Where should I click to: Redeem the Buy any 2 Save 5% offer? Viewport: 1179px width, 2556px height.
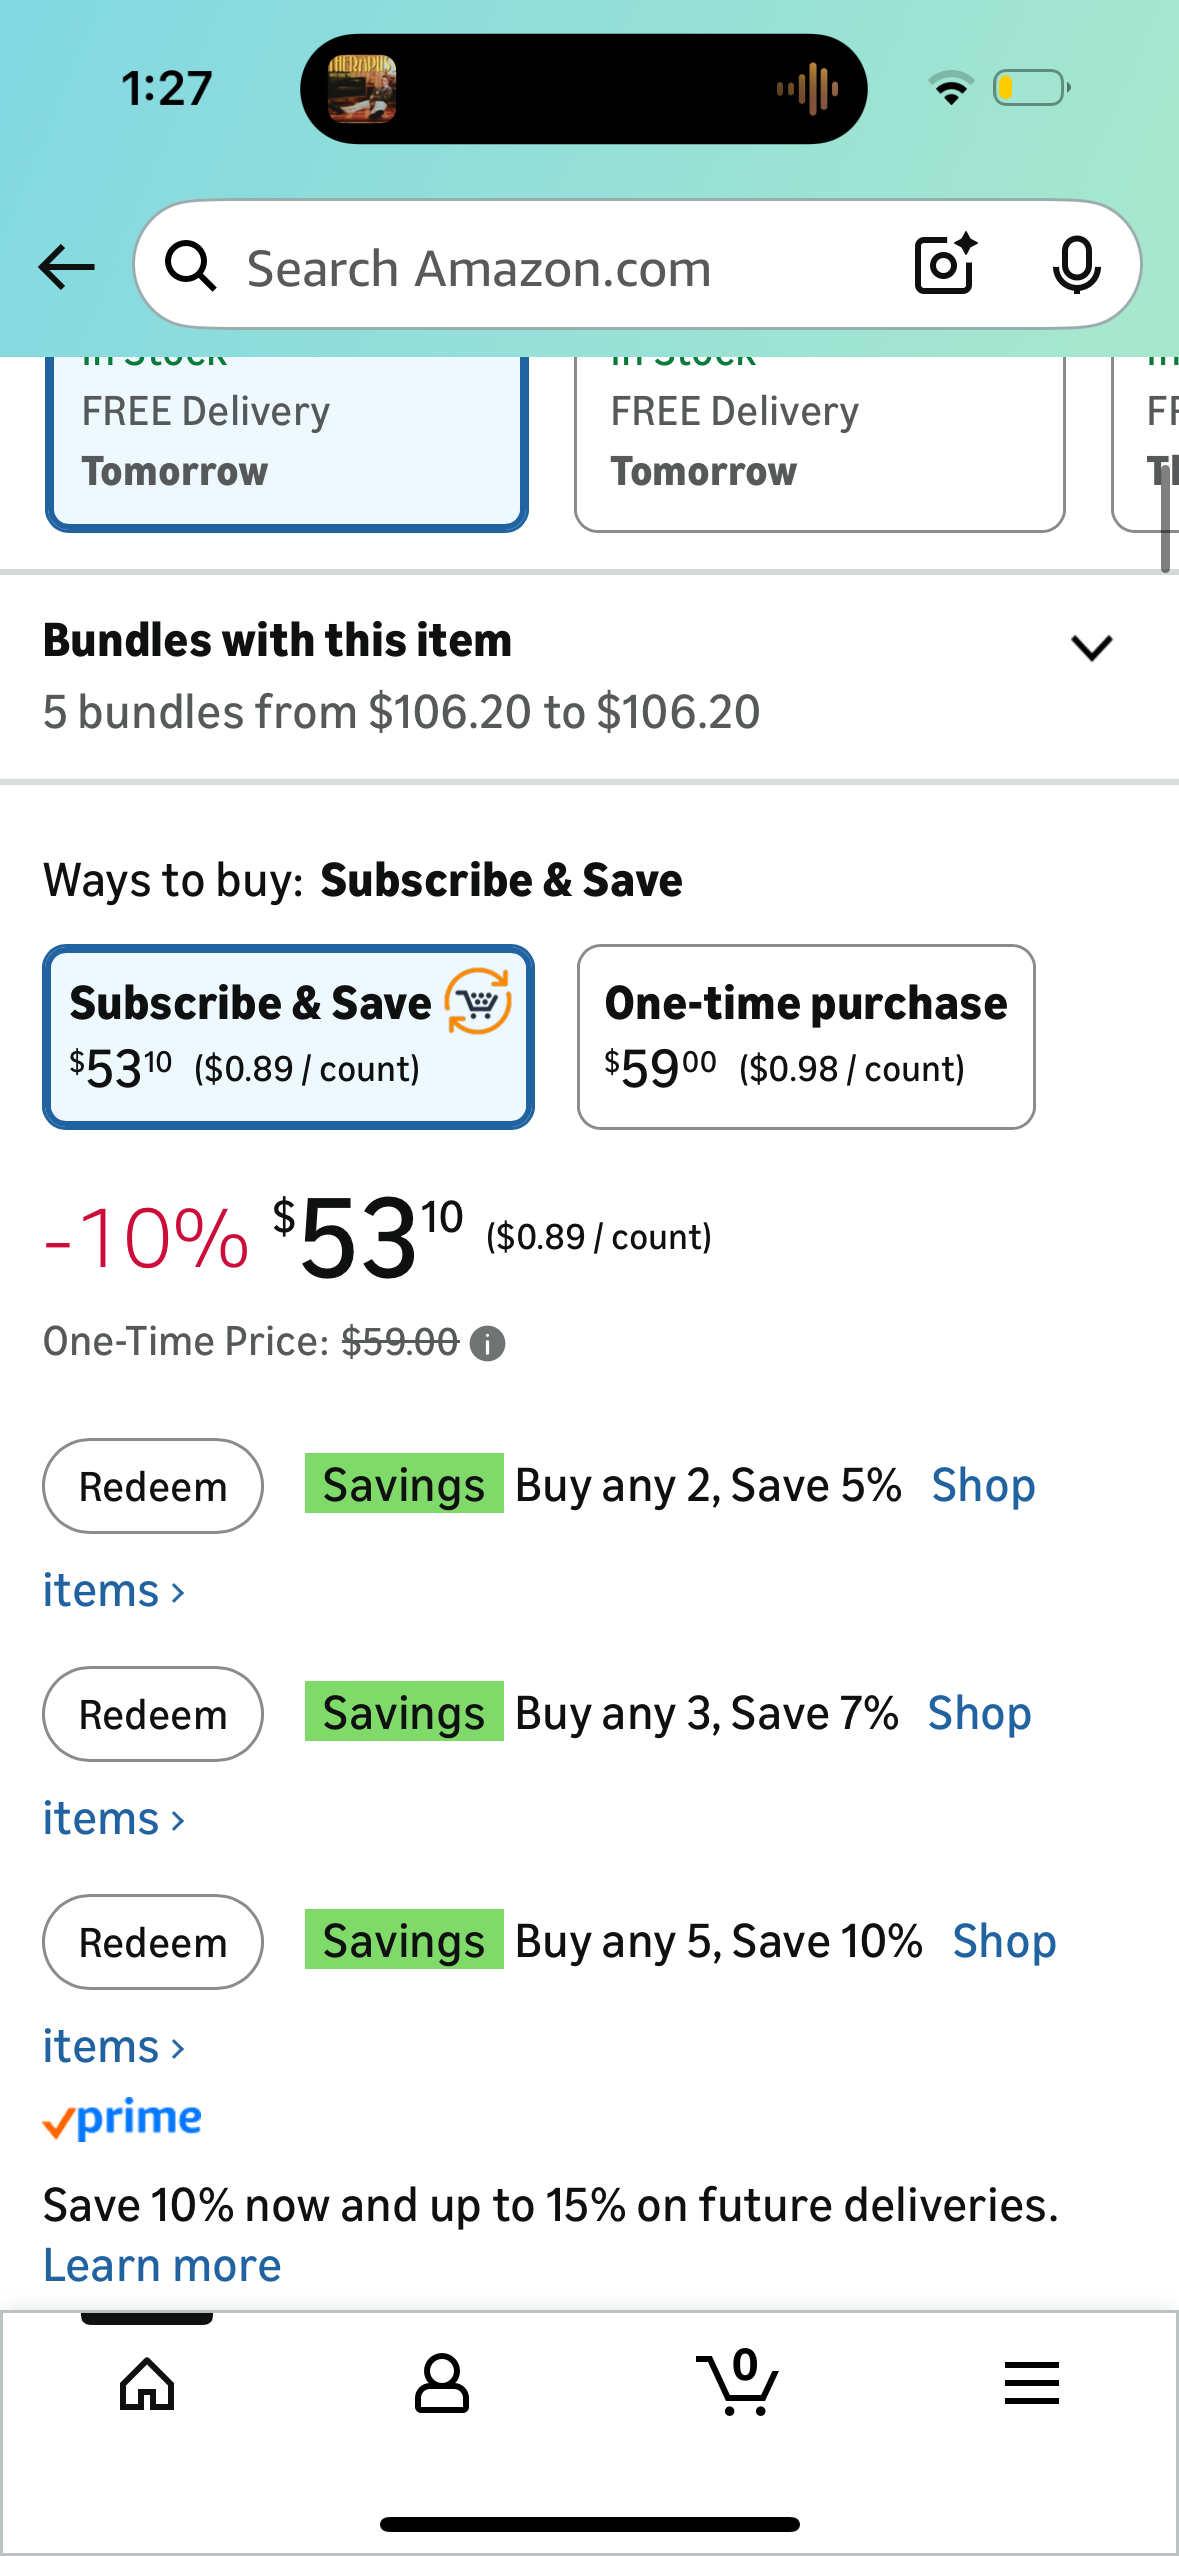pyautogui.click(x=153, y=1486)
